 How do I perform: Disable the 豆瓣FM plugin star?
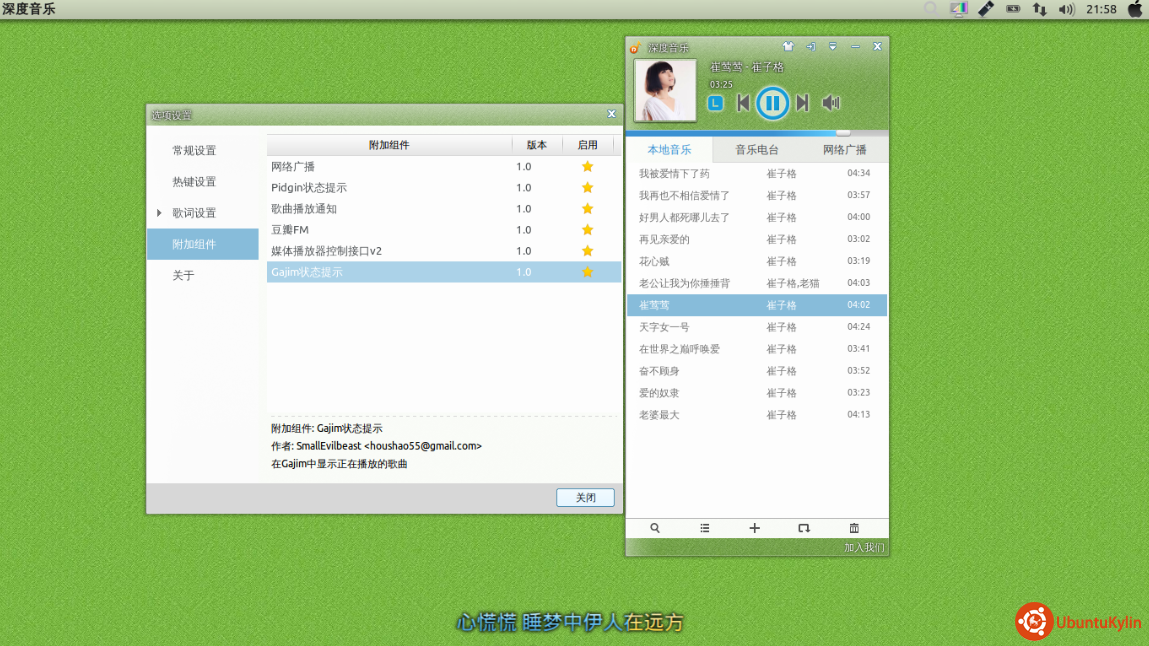pos(588,230)
